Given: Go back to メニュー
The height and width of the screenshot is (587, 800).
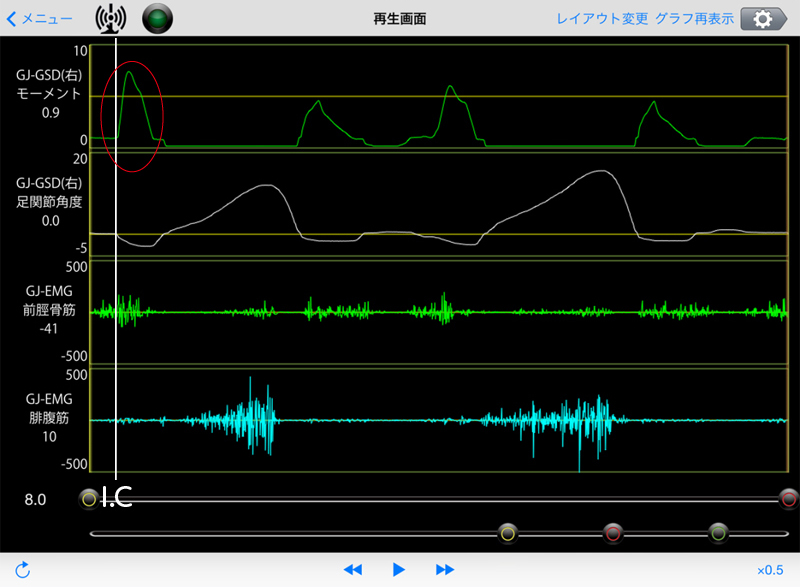Looking at the screenshot, I should pyautogui.click(x=39, y=19).
